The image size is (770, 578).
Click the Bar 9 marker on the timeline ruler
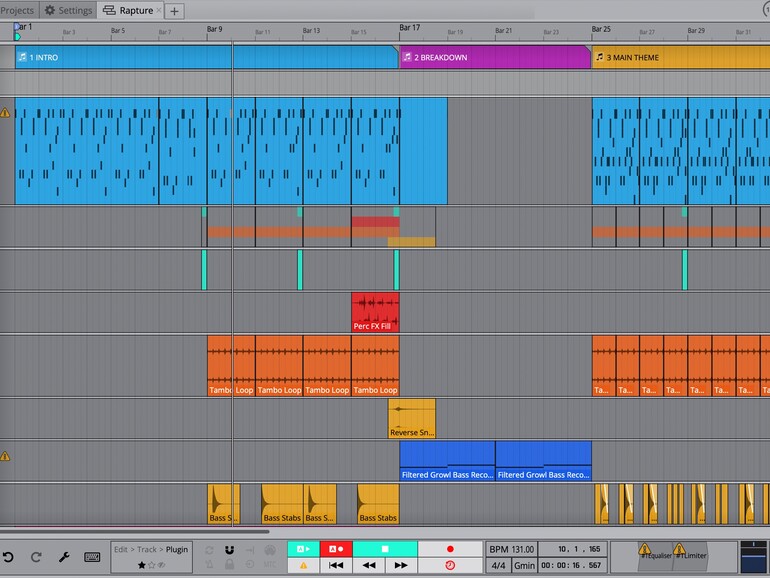point(215,29)
